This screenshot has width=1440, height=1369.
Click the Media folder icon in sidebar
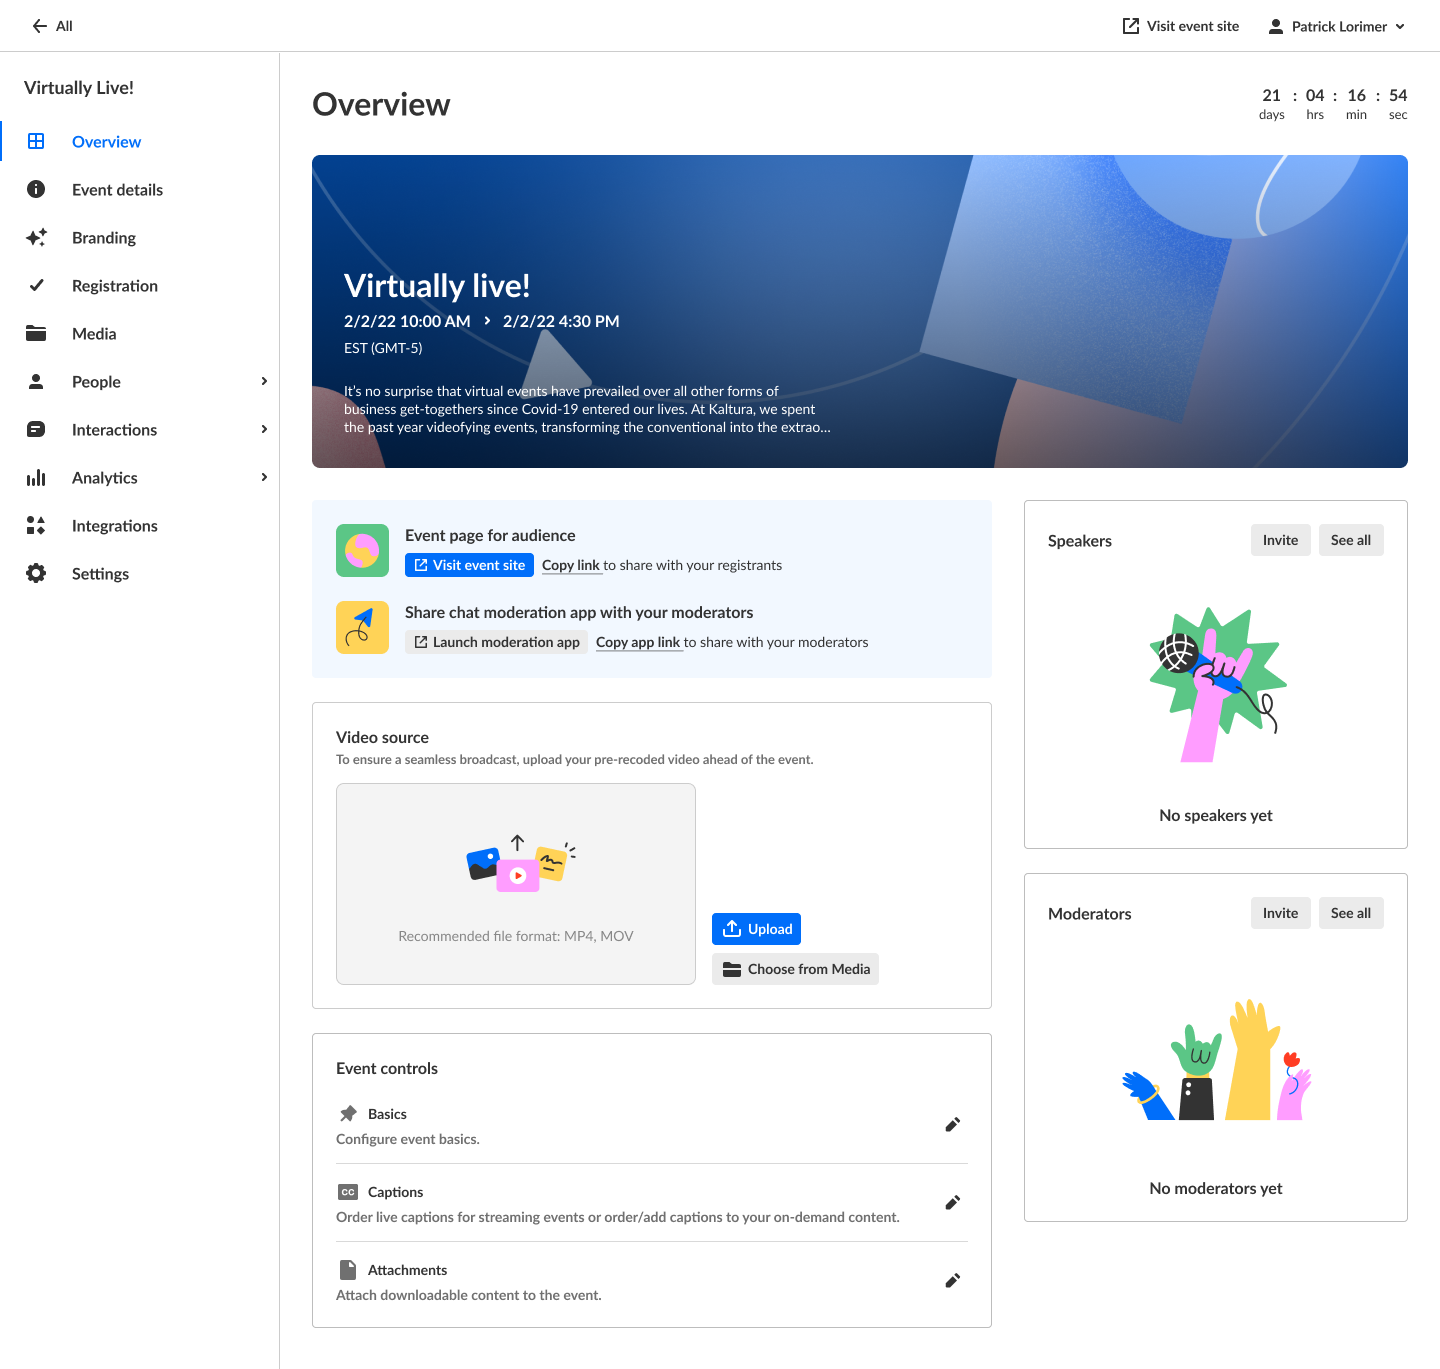[36, 333]
